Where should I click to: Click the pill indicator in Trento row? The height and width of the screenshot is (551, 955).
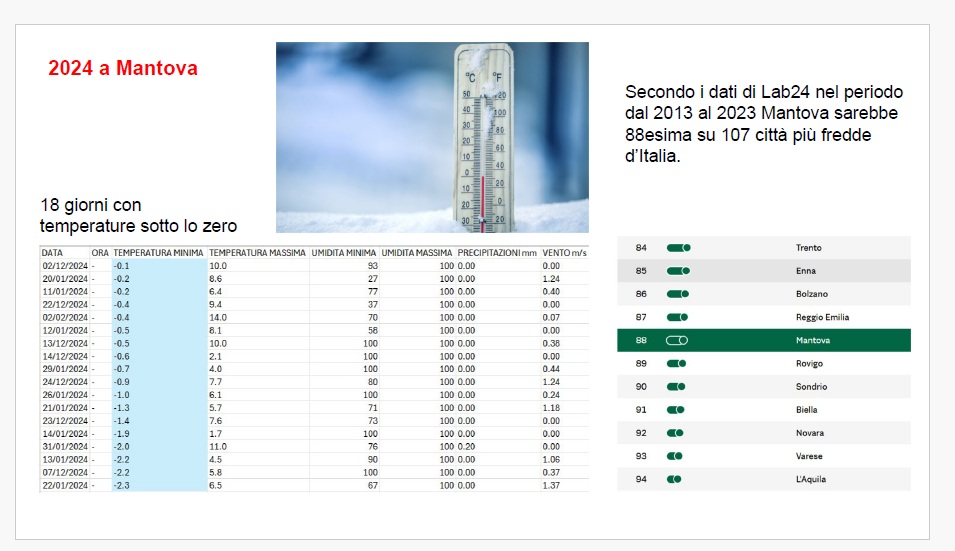[678, 248]
